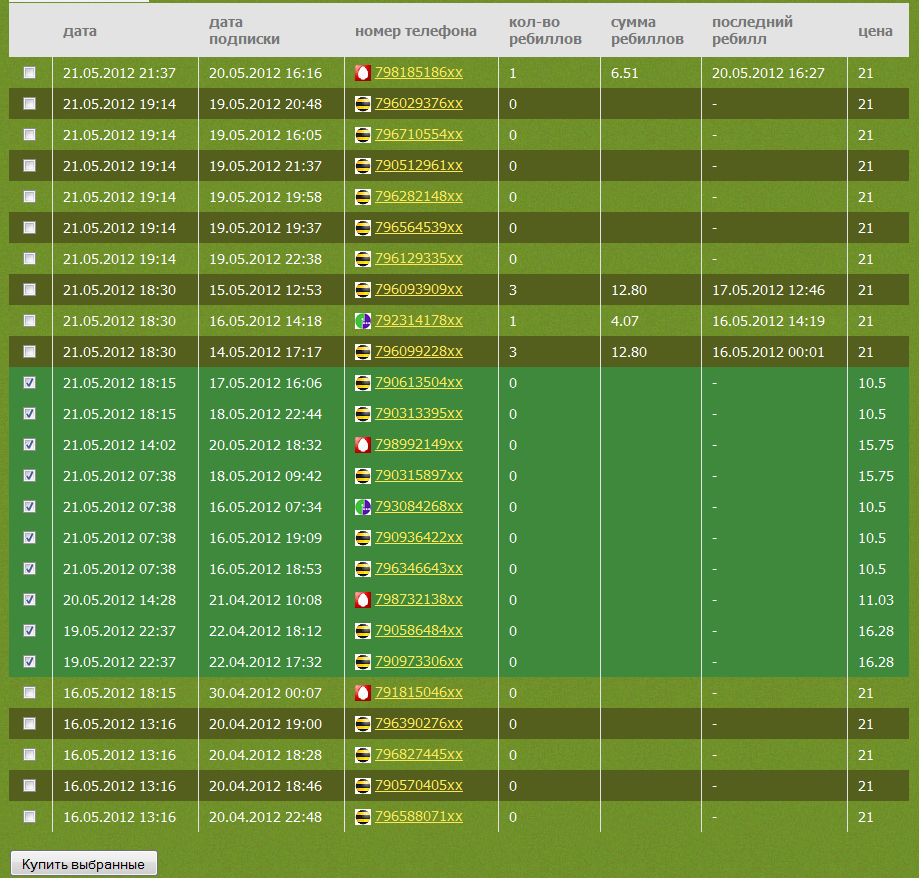Click the MTS icon beside 798732138xx

tap(363, 600)
